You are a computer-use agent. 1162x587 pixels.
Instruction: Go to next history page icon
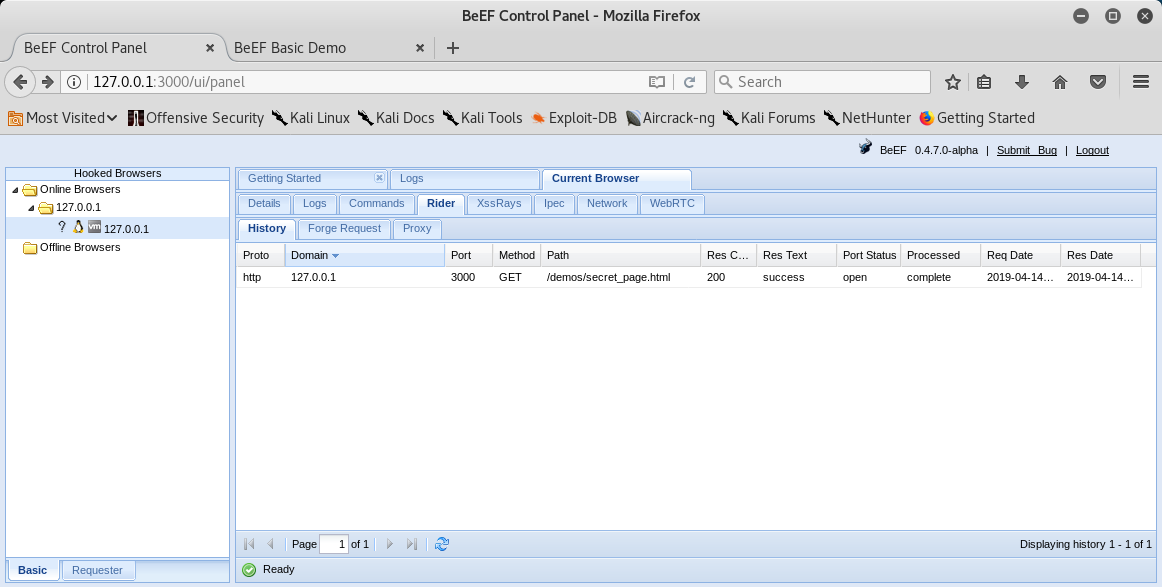(x=390, y=544)
